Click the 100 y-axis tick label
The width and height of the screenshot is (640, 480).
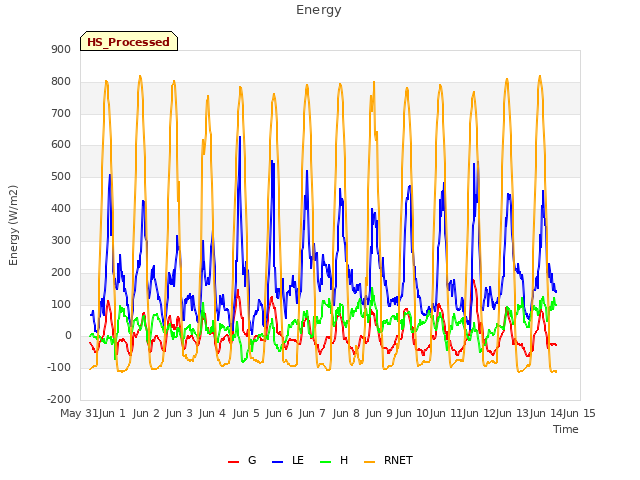point(61,304)
